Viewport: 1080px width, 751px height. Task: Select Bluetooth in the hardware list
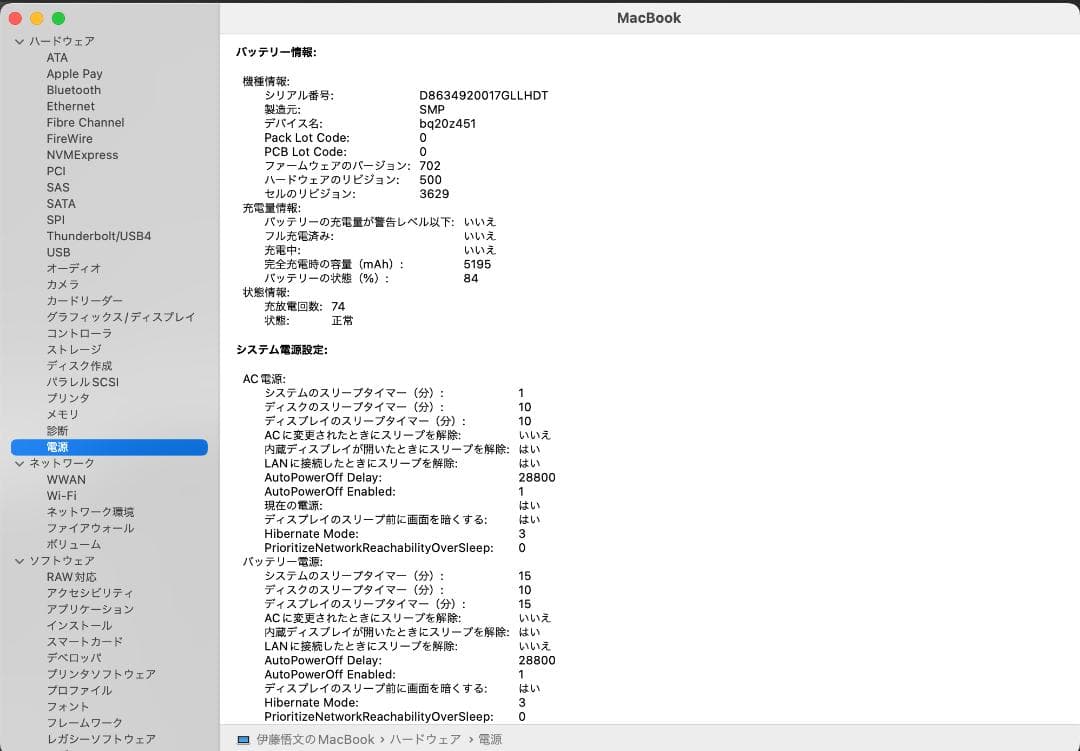[x=73, y=89]
